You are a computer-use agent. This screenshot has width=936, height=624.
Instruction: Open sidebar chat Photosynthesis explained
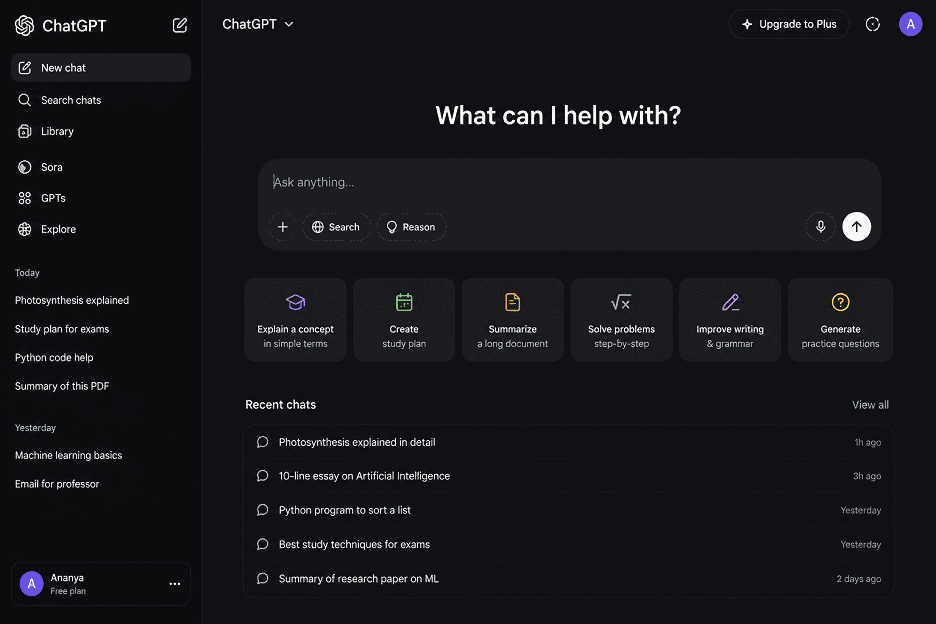[72, 300]
